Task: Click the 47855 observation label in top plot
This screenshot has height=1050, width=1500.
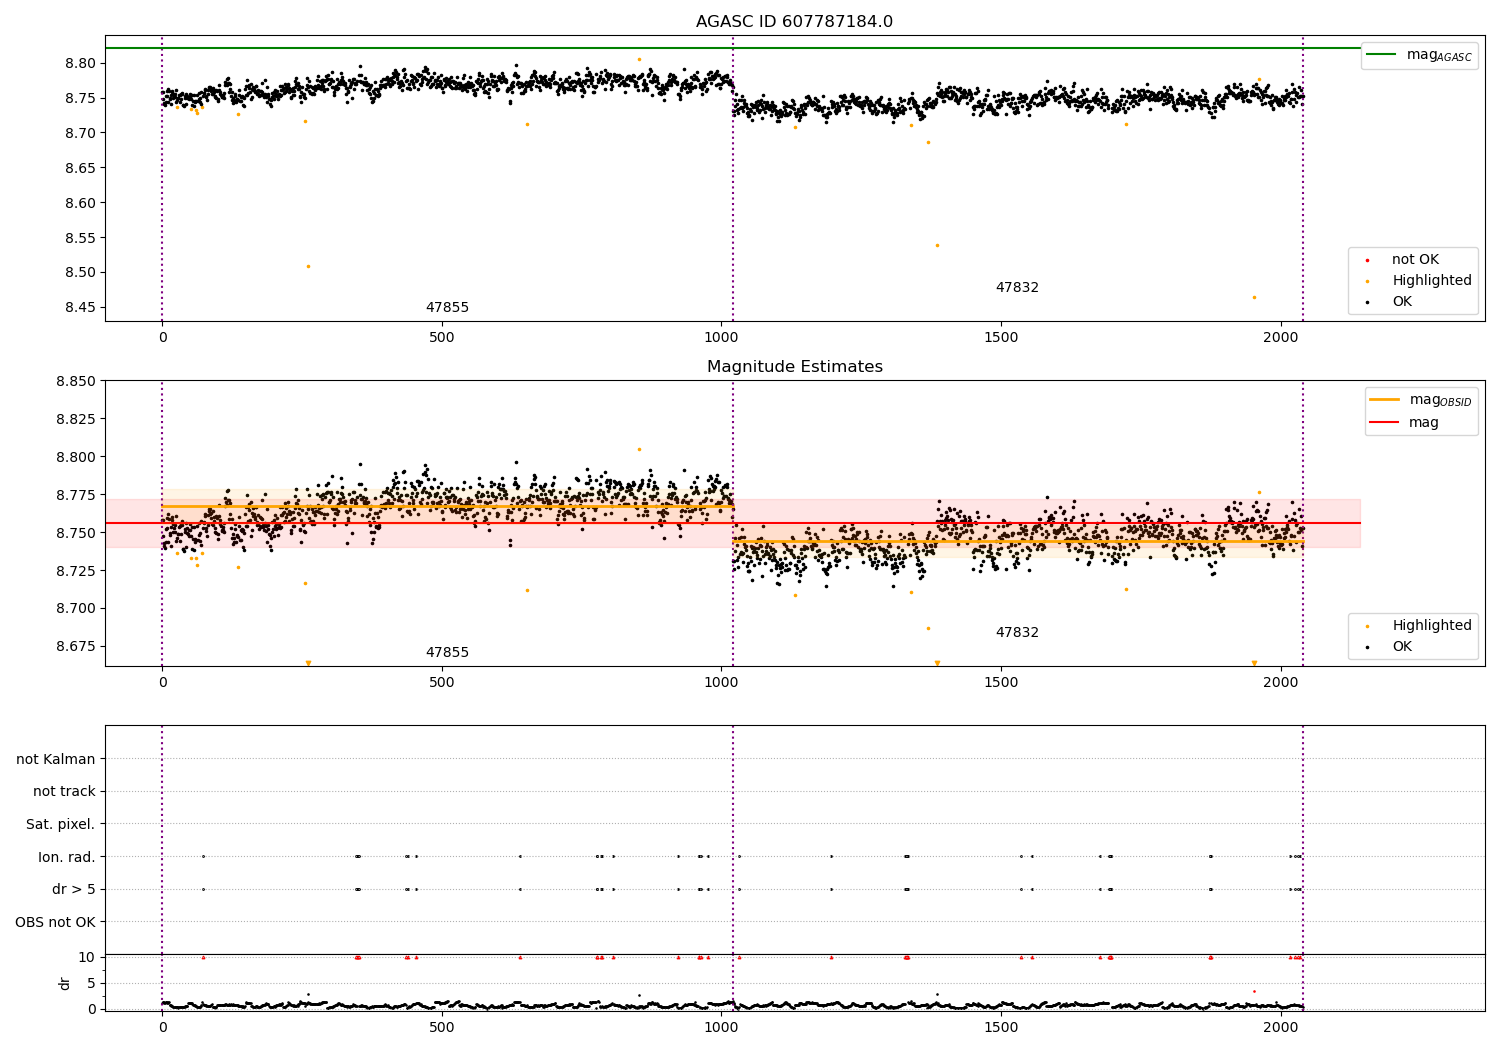Action: 447,308
